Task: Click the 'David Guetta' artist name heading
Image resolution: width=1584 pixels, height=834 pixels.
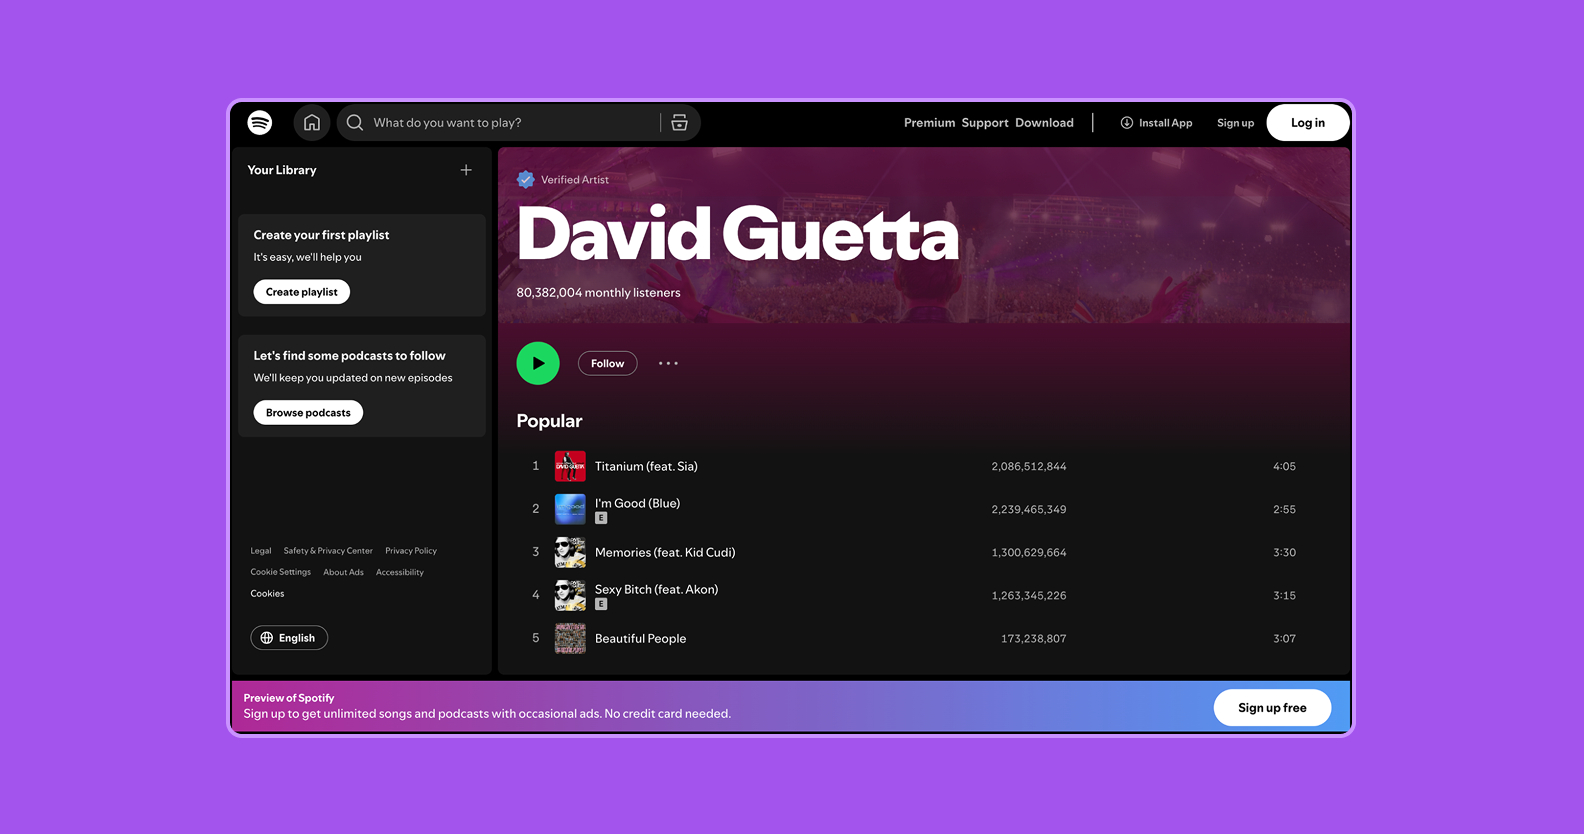Action: pyautogui.click(x=738, y=234)
